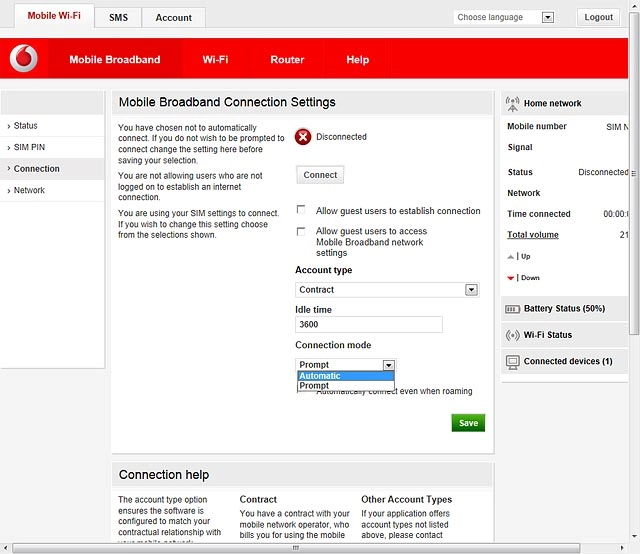The image size is (640, 554).
Task: Click the arrow icon beside Network
Action: (9, 191)
